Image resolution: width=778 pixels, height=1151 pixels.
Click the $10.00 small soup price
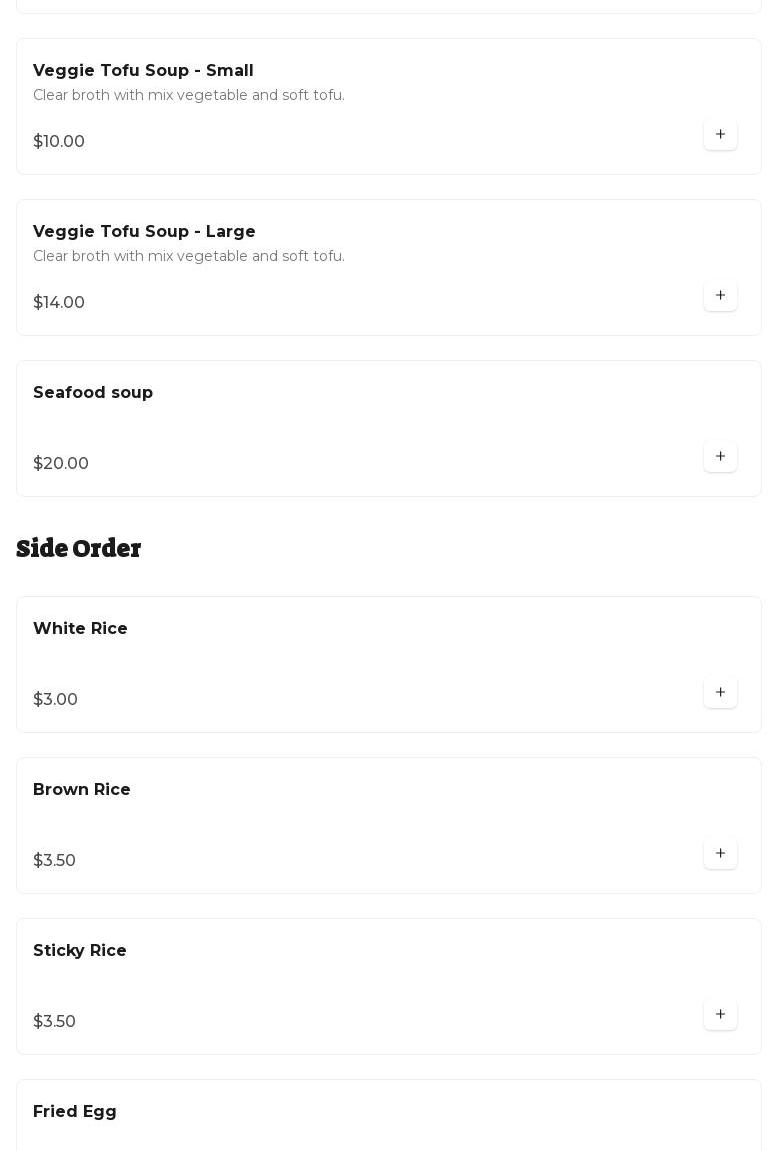59,142
